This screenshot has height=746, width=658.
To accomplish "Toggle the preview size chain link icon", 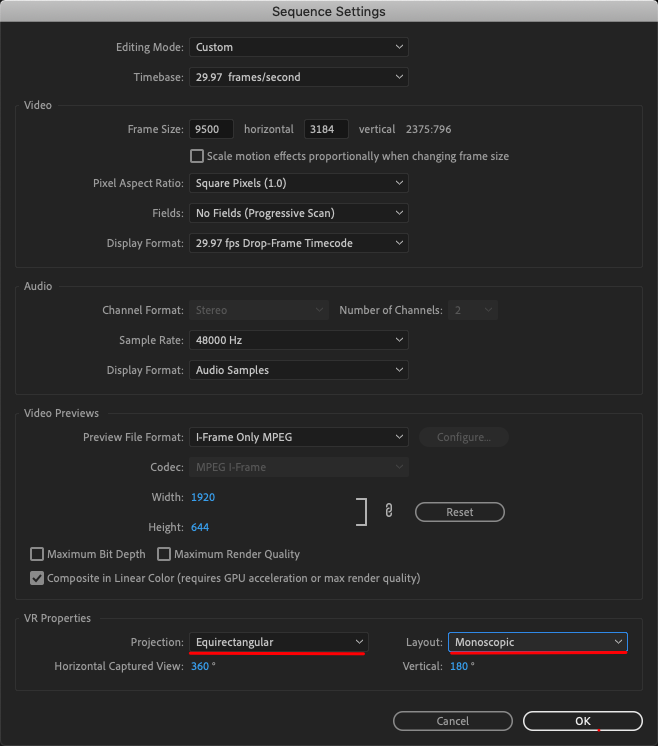I will tap(389, 510).
